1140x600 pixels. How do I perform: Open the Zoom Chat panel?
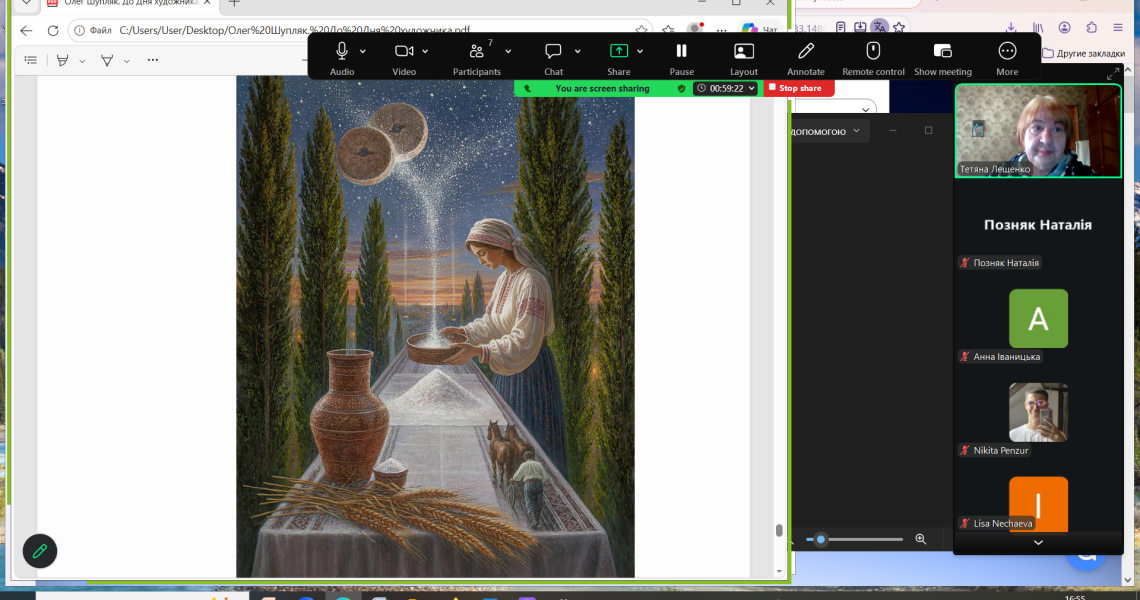click(553, 58)
